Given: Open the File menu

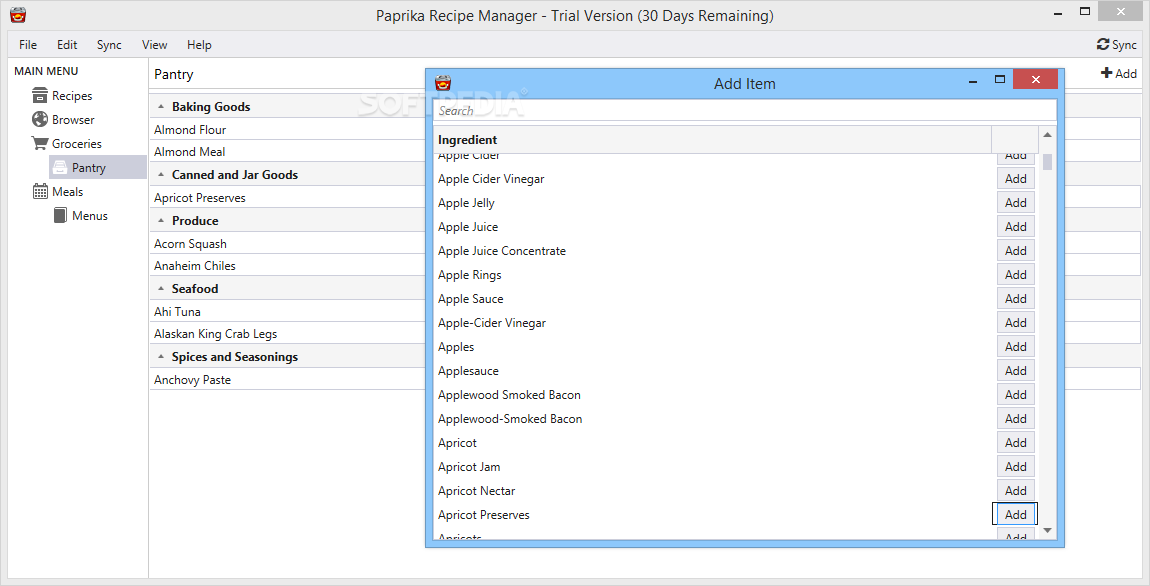Looking at the screenshot, I should [x=28, y=45].
